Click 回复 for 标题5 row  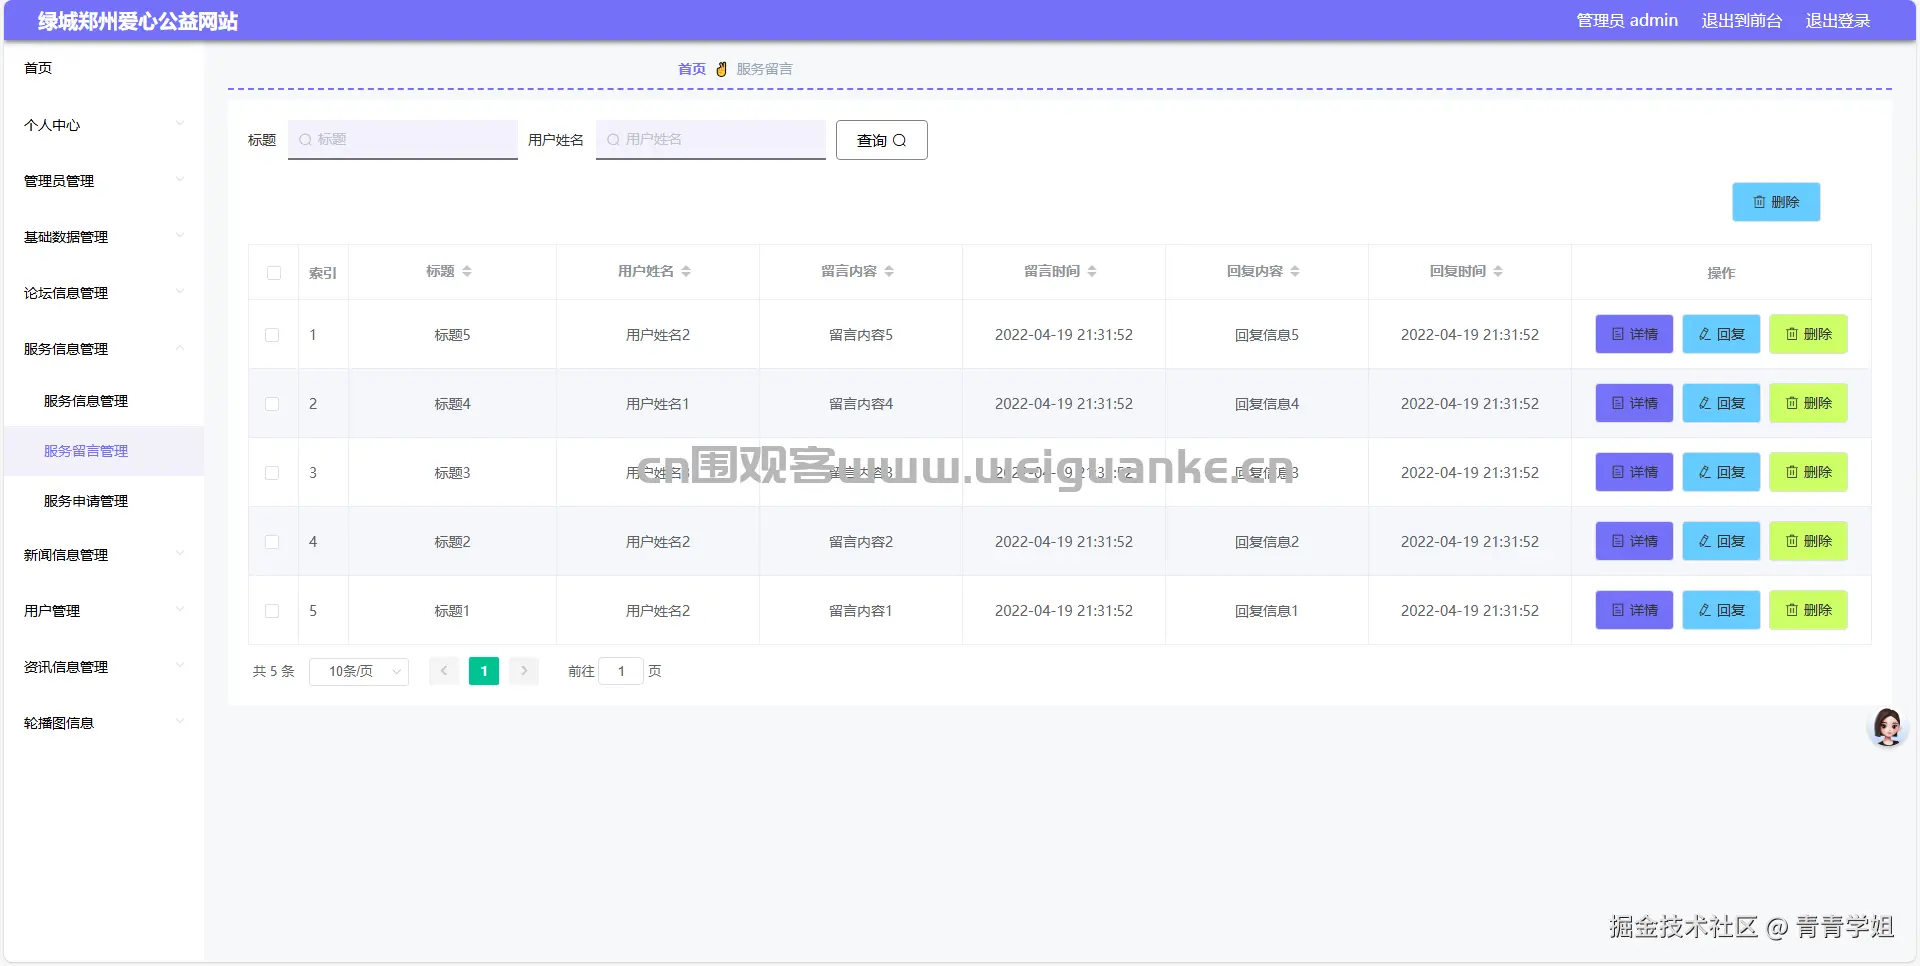(1721, 335)
